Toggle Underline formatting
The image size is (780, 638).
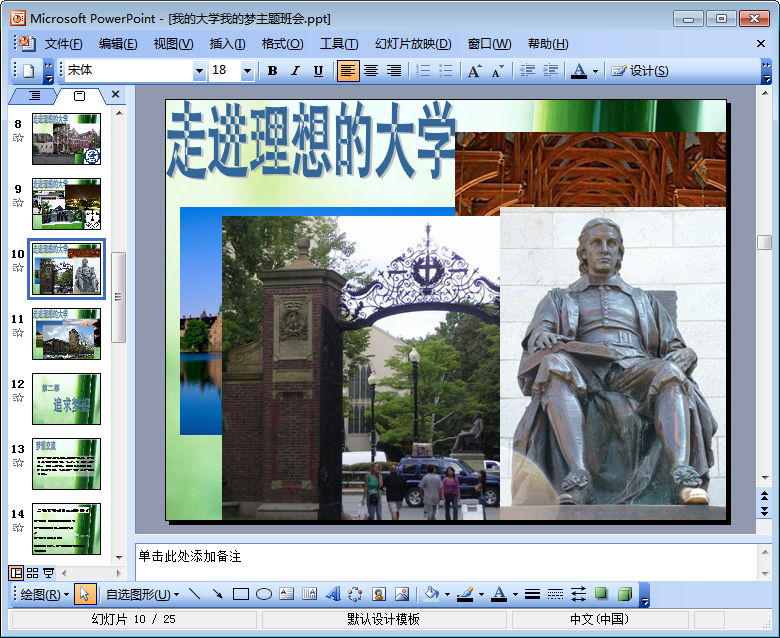click(x=318, y=71)
